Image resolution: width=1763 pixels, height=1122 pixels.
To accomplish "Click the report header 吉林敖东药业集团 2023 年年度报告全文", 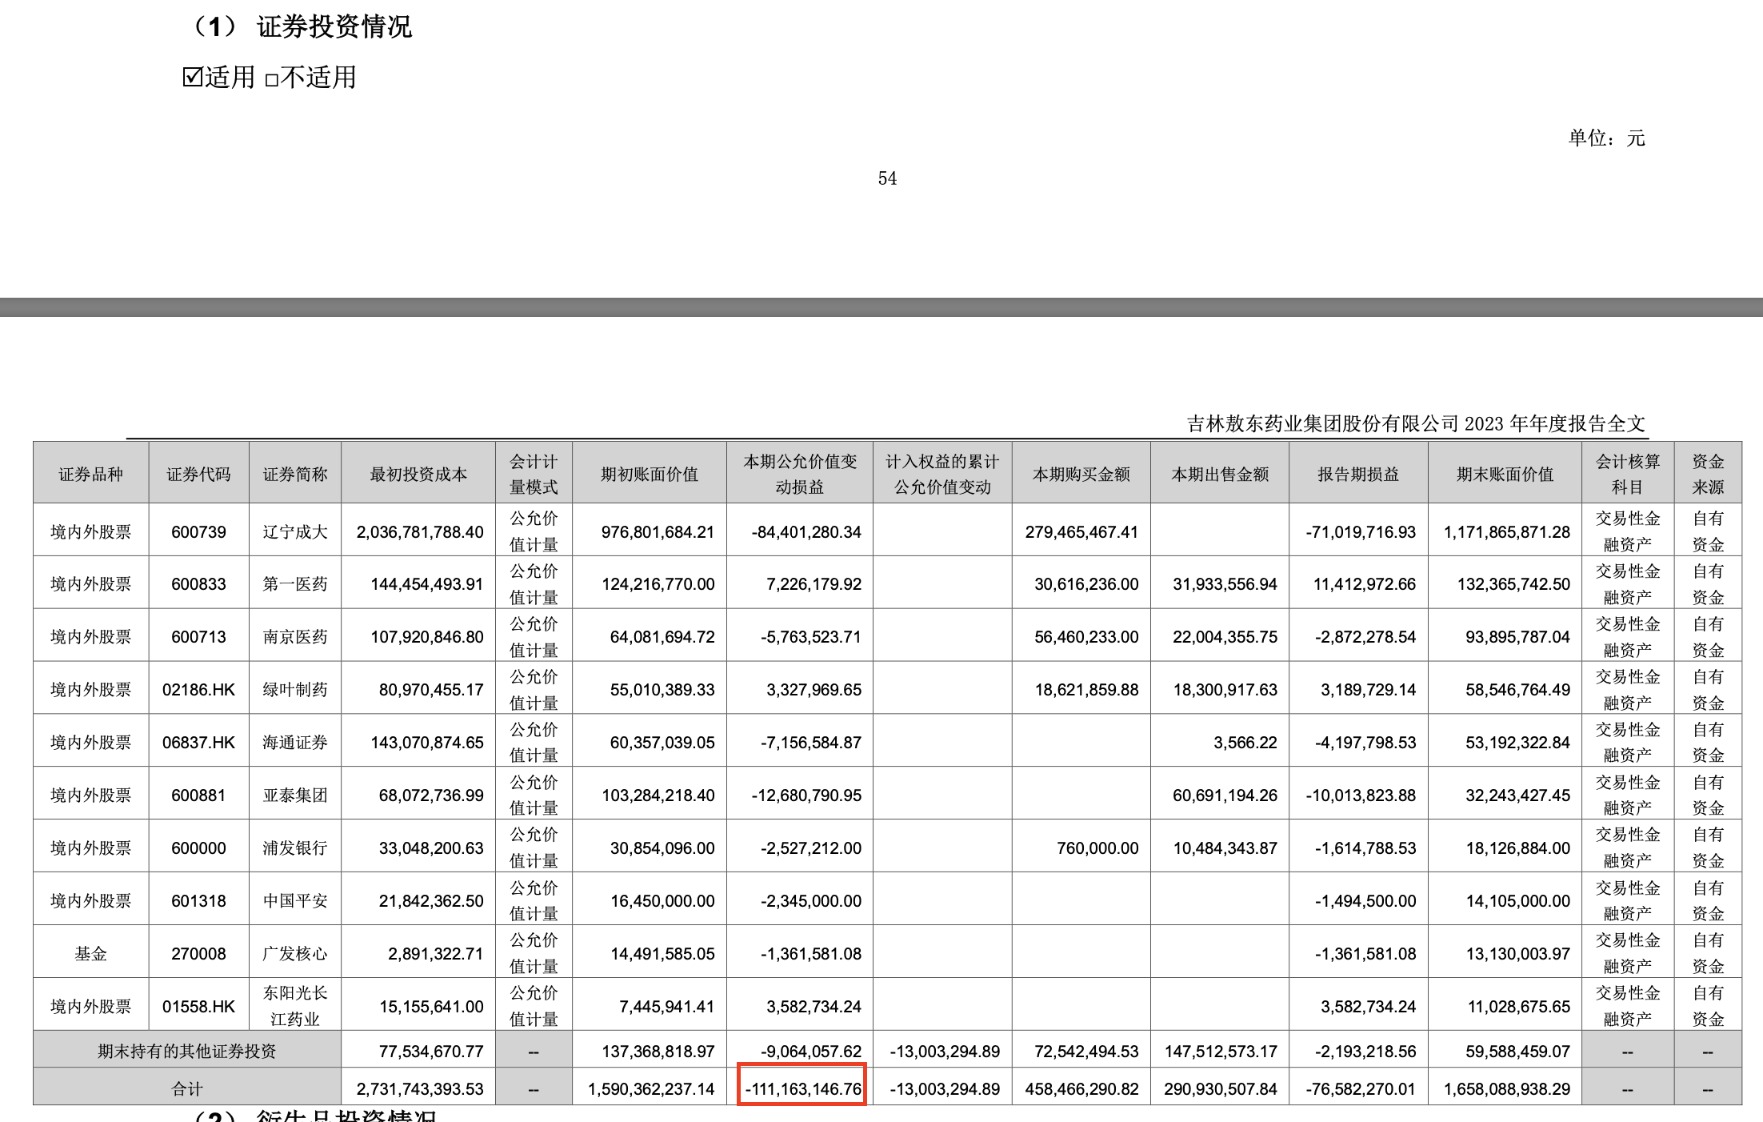I will click(x=1415, y=424).
